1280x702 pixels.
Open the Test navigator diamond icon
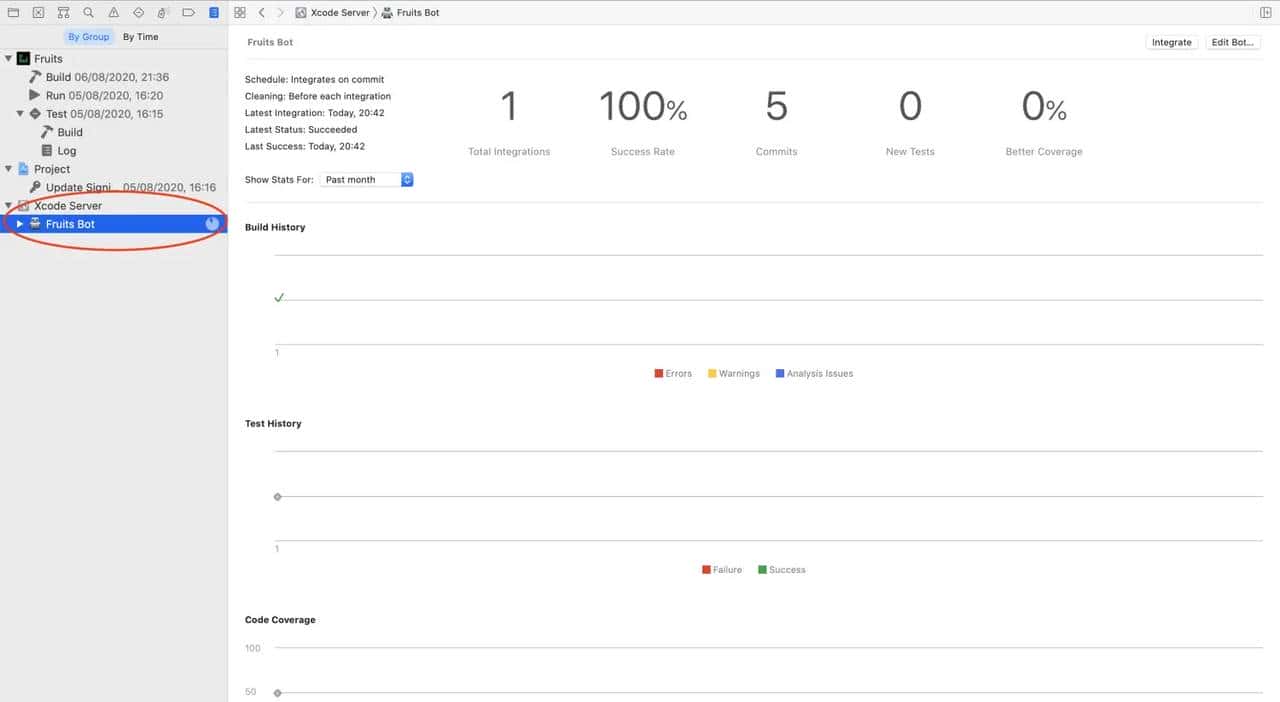138,13
